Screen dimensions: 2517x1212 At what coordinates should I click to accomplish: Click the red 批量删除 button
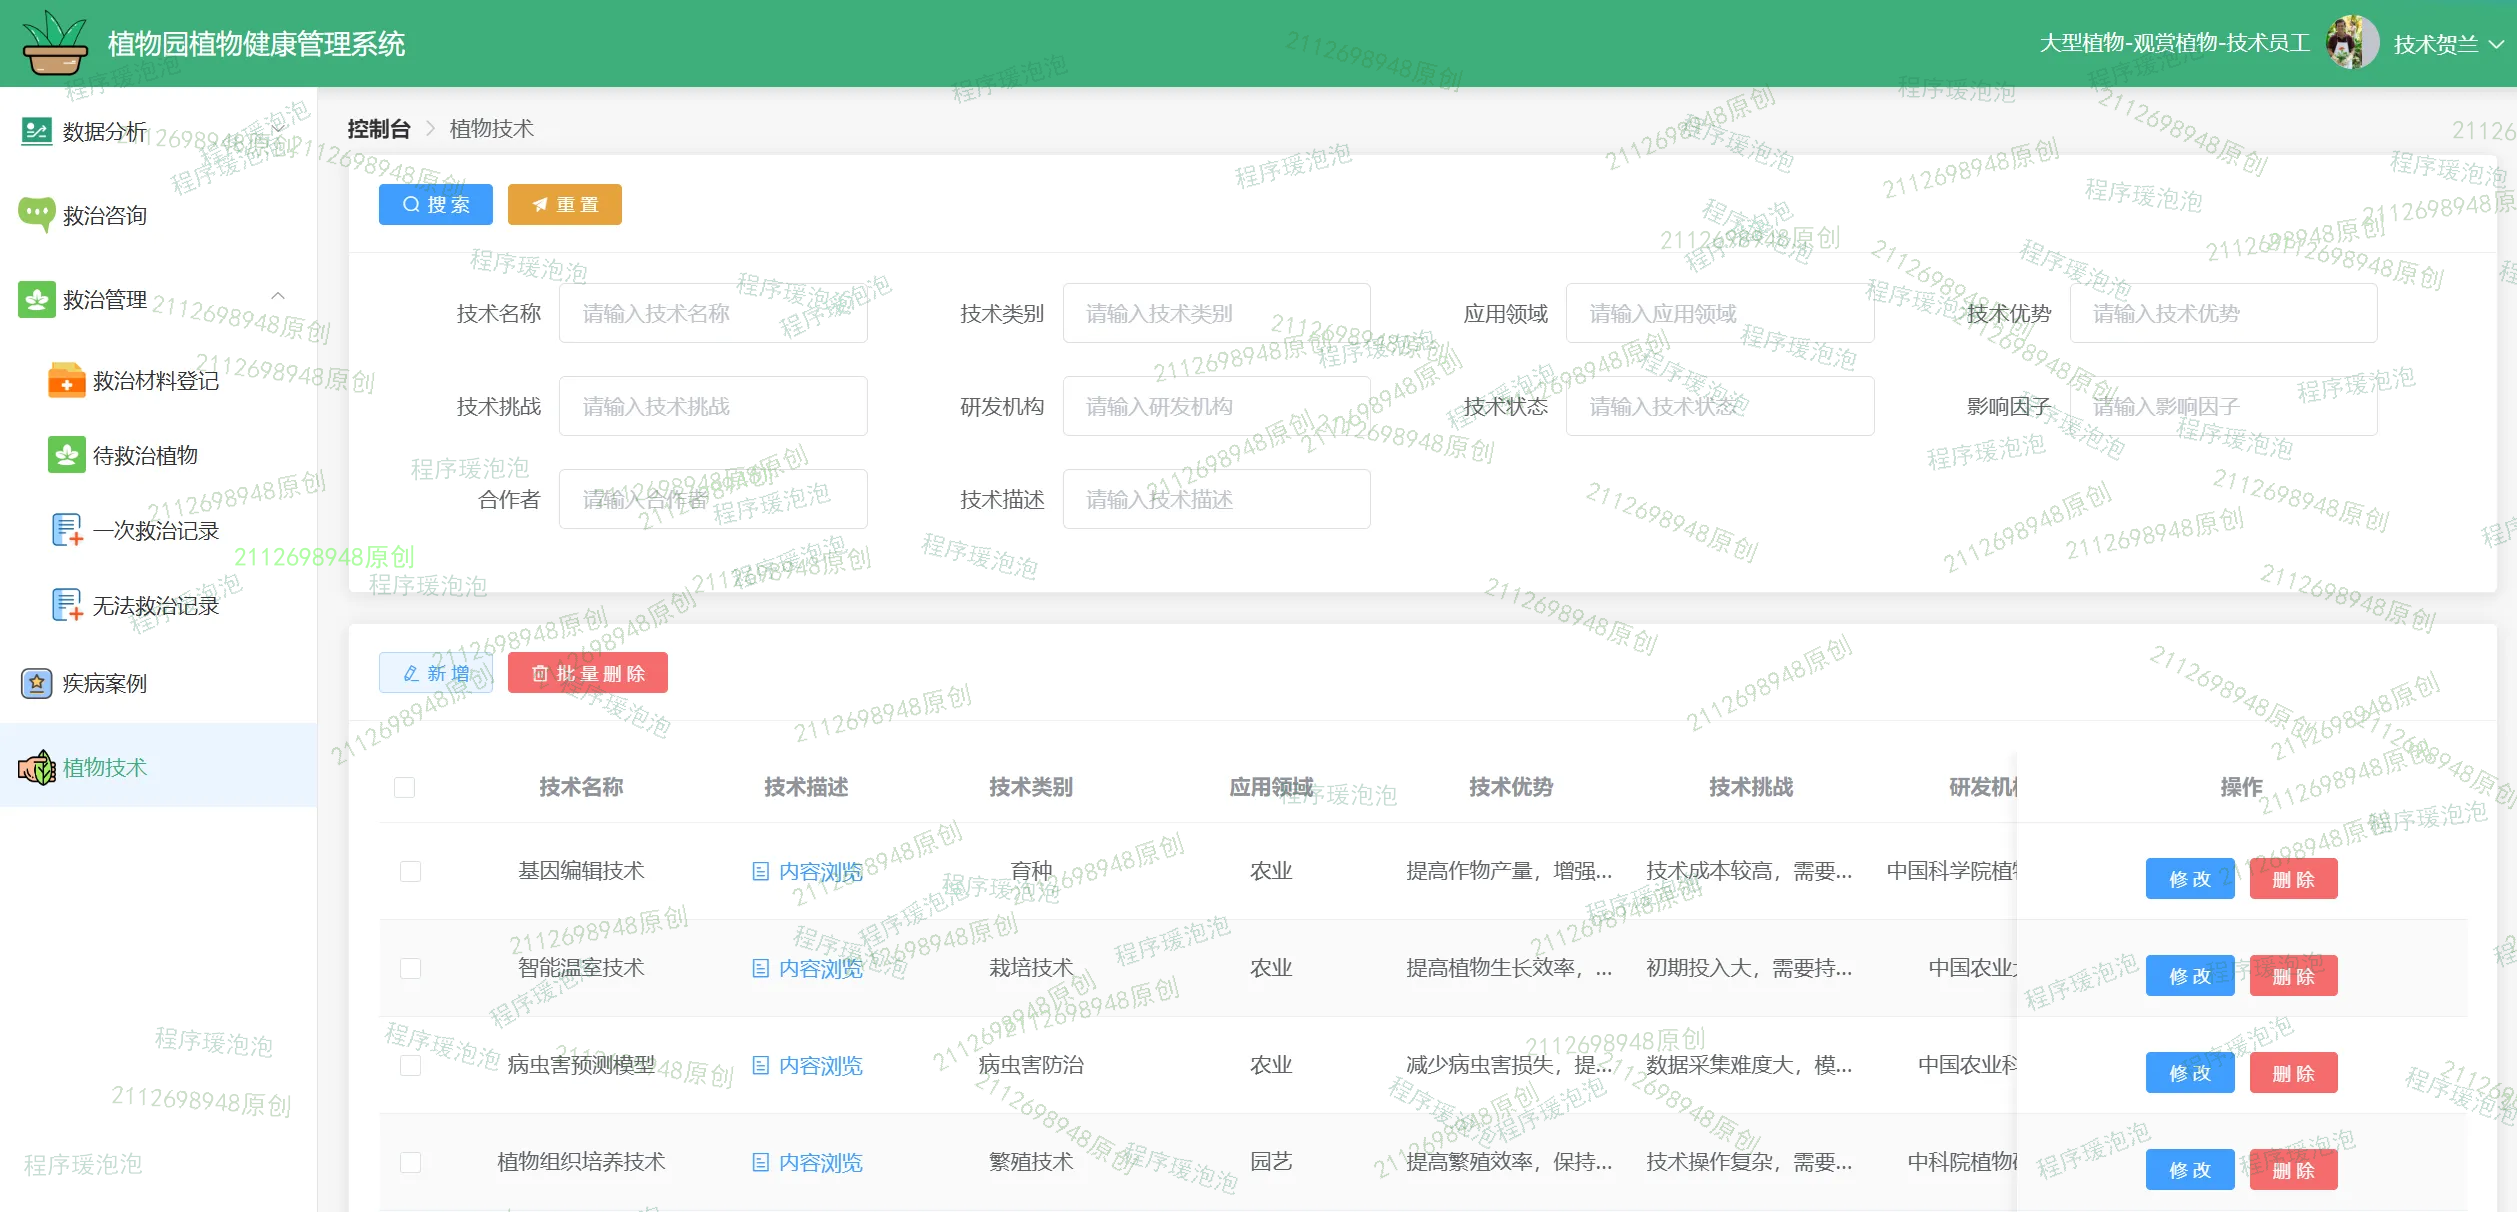tap(587, 673)
